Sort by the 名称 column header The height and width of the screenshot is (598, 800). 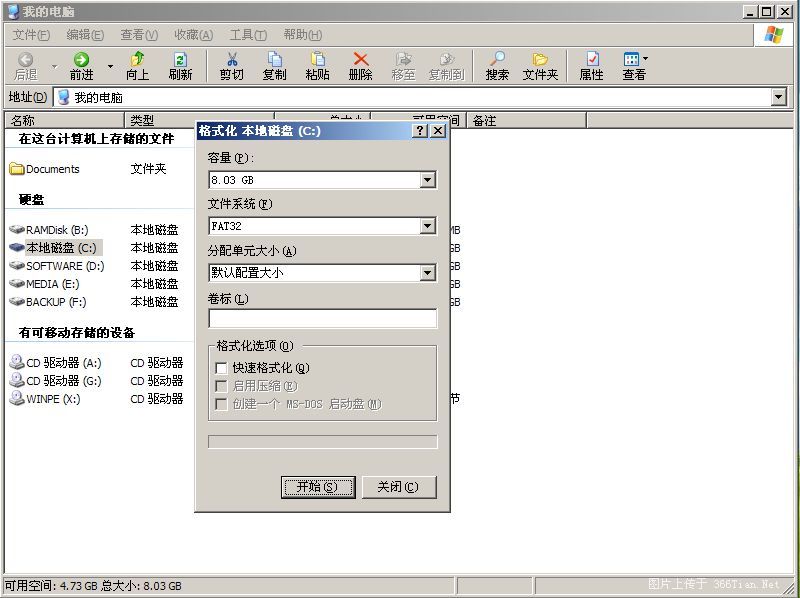pyautogui.click(x=64, y=120)
